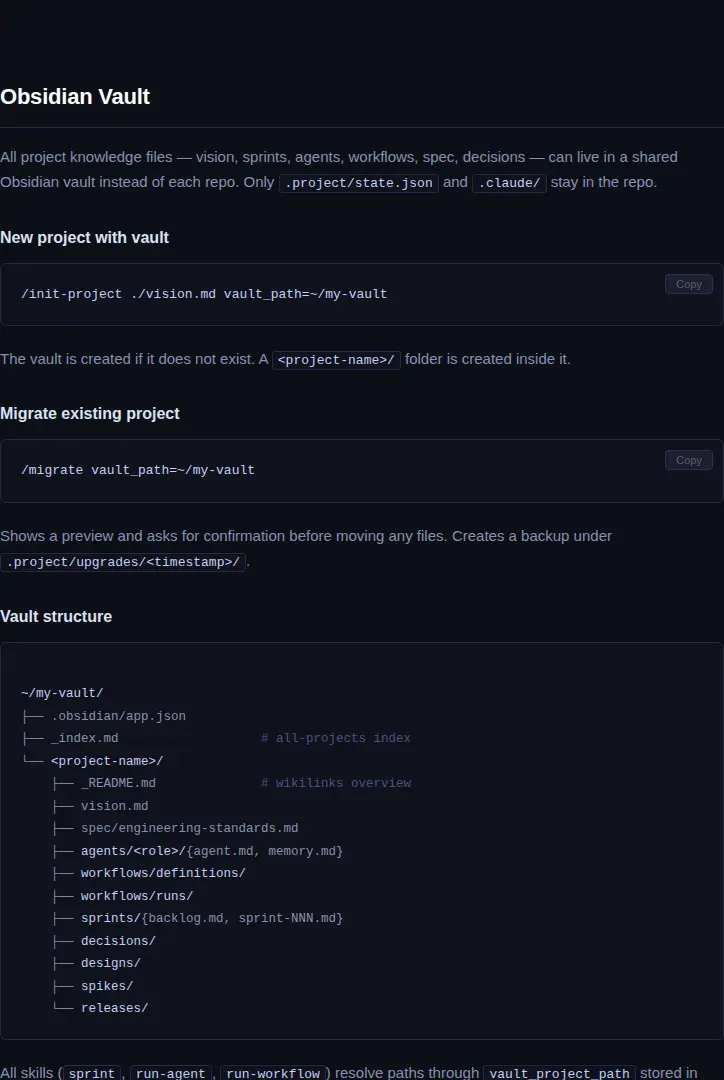Click the Vault structure heading
The width and height of the screenshot is (724, 1080).
[56, 616]
